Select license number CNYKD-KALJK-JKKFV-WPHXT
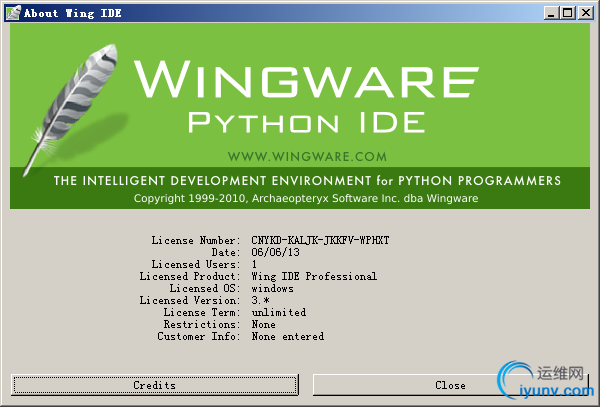 (320, 240)
